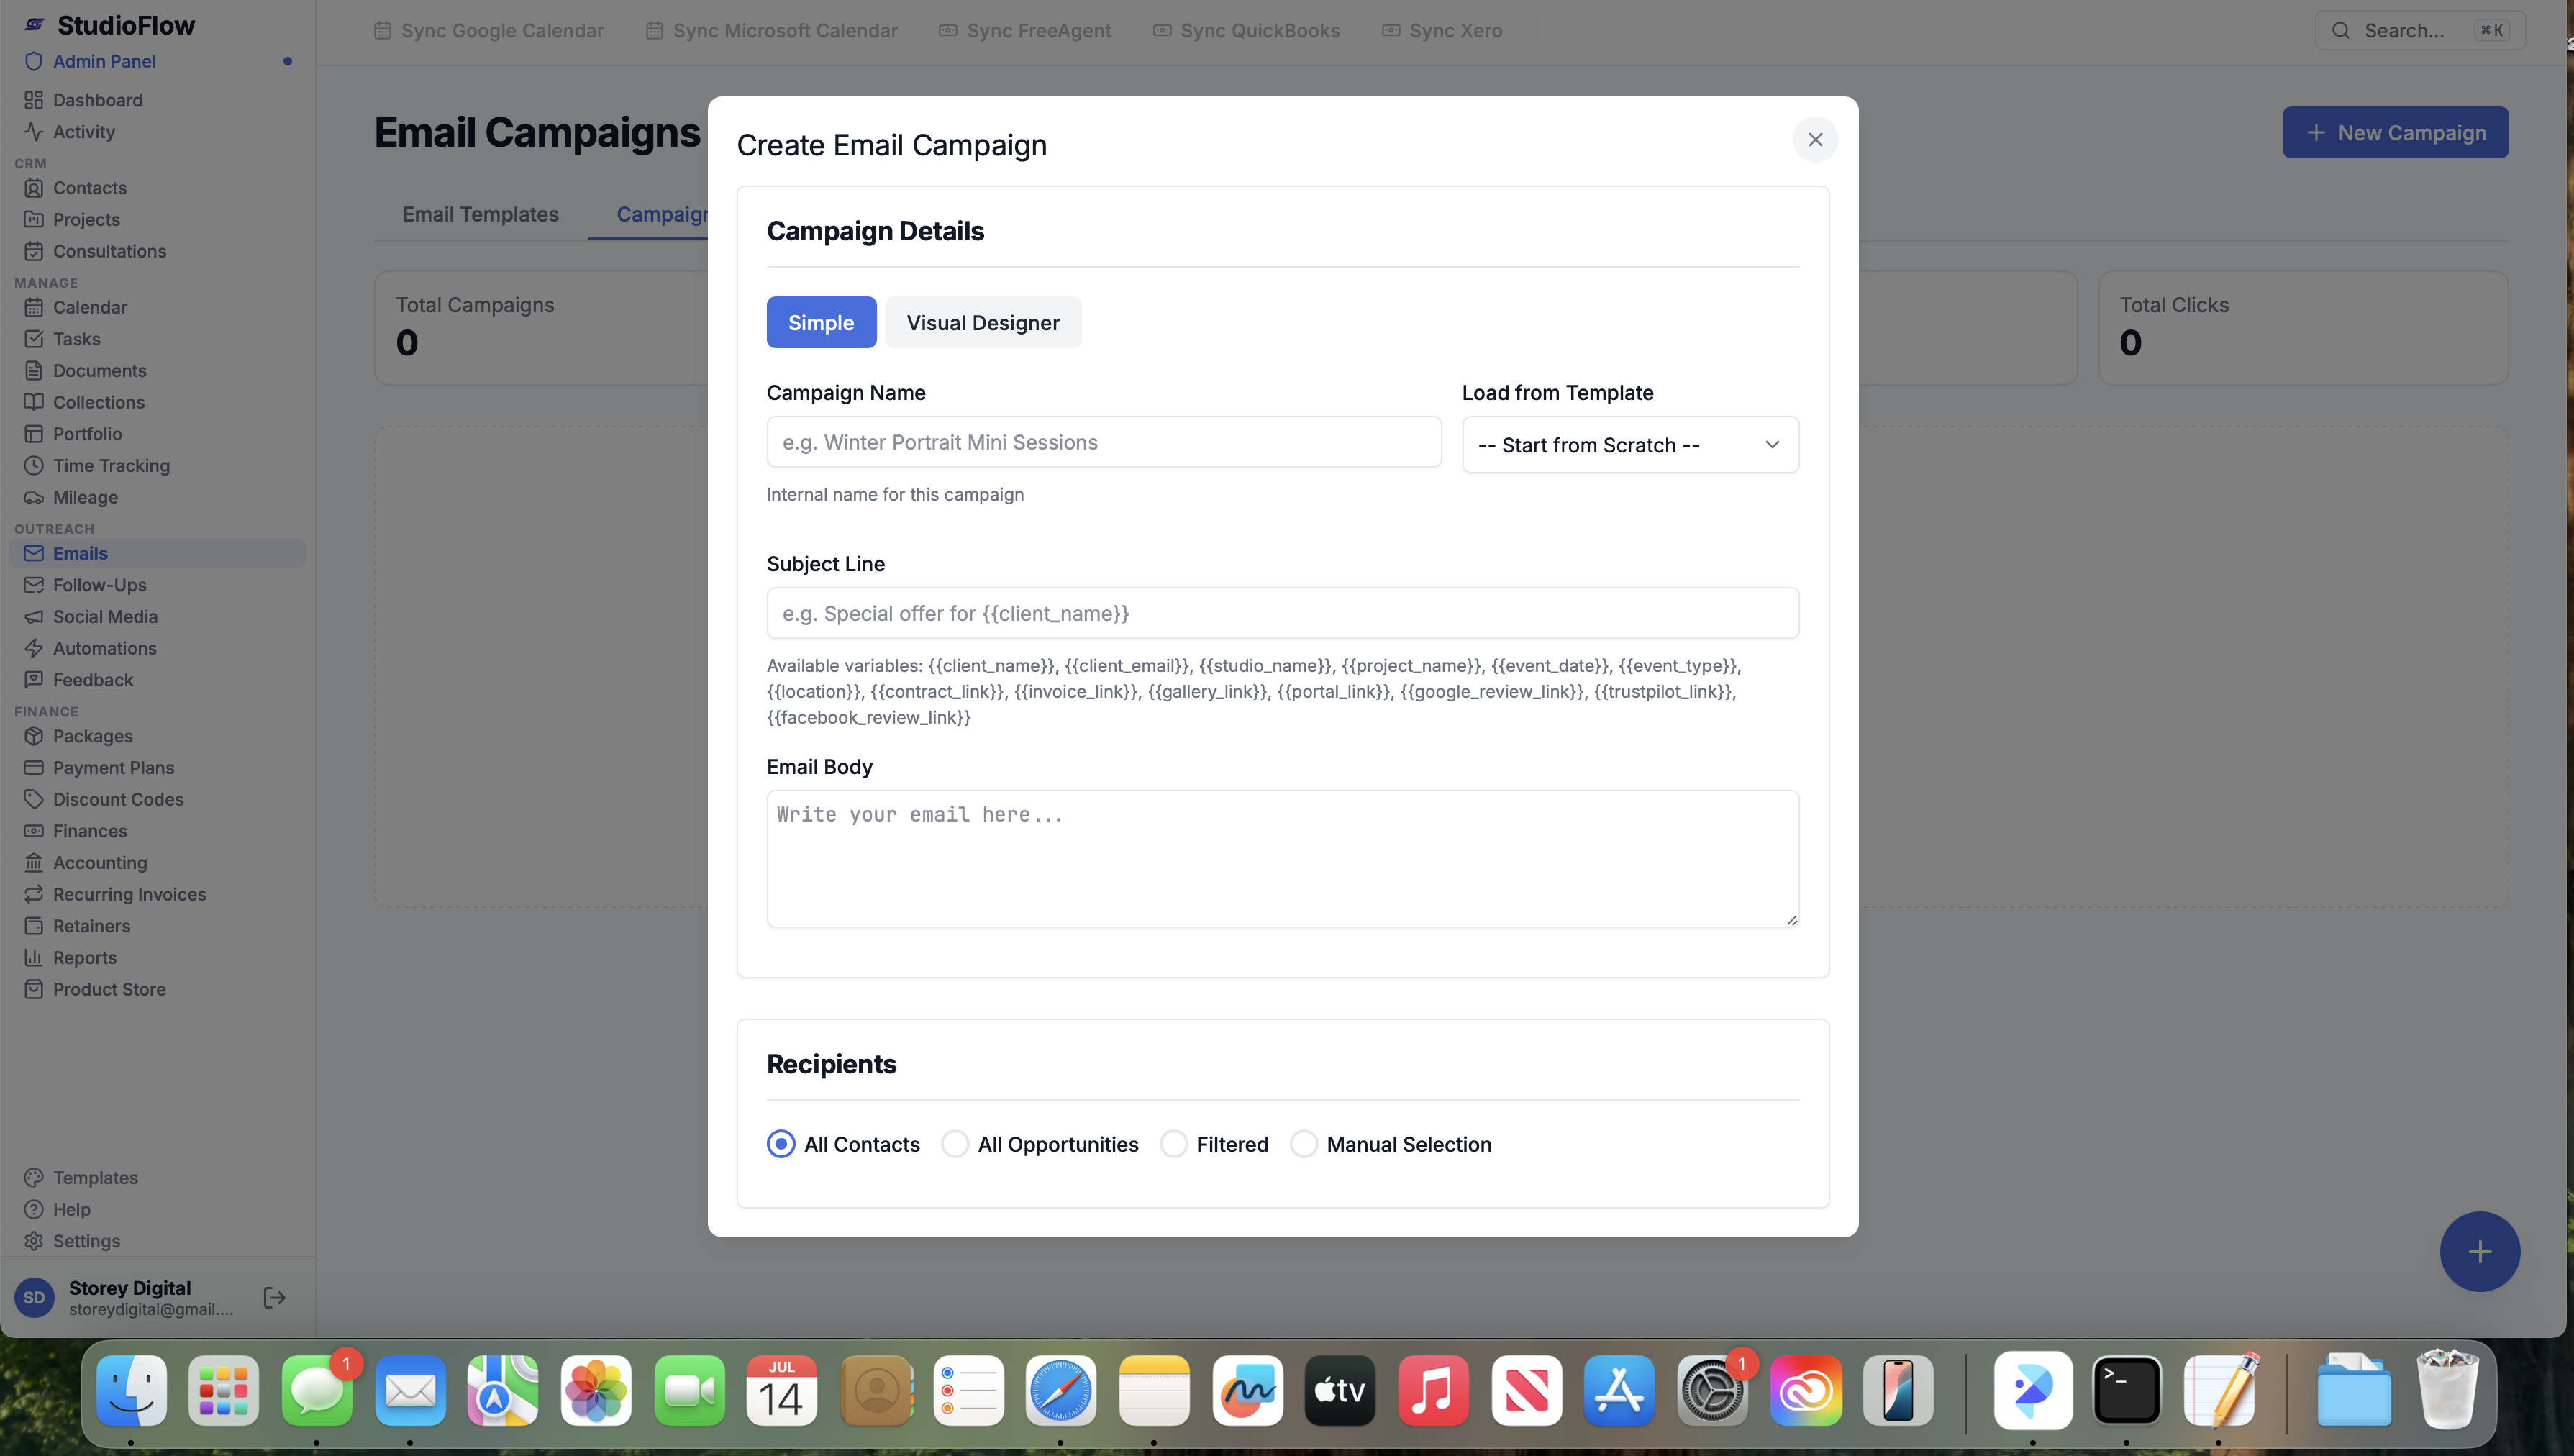Open Social Media in the sidebar

(x=105, y=617)
